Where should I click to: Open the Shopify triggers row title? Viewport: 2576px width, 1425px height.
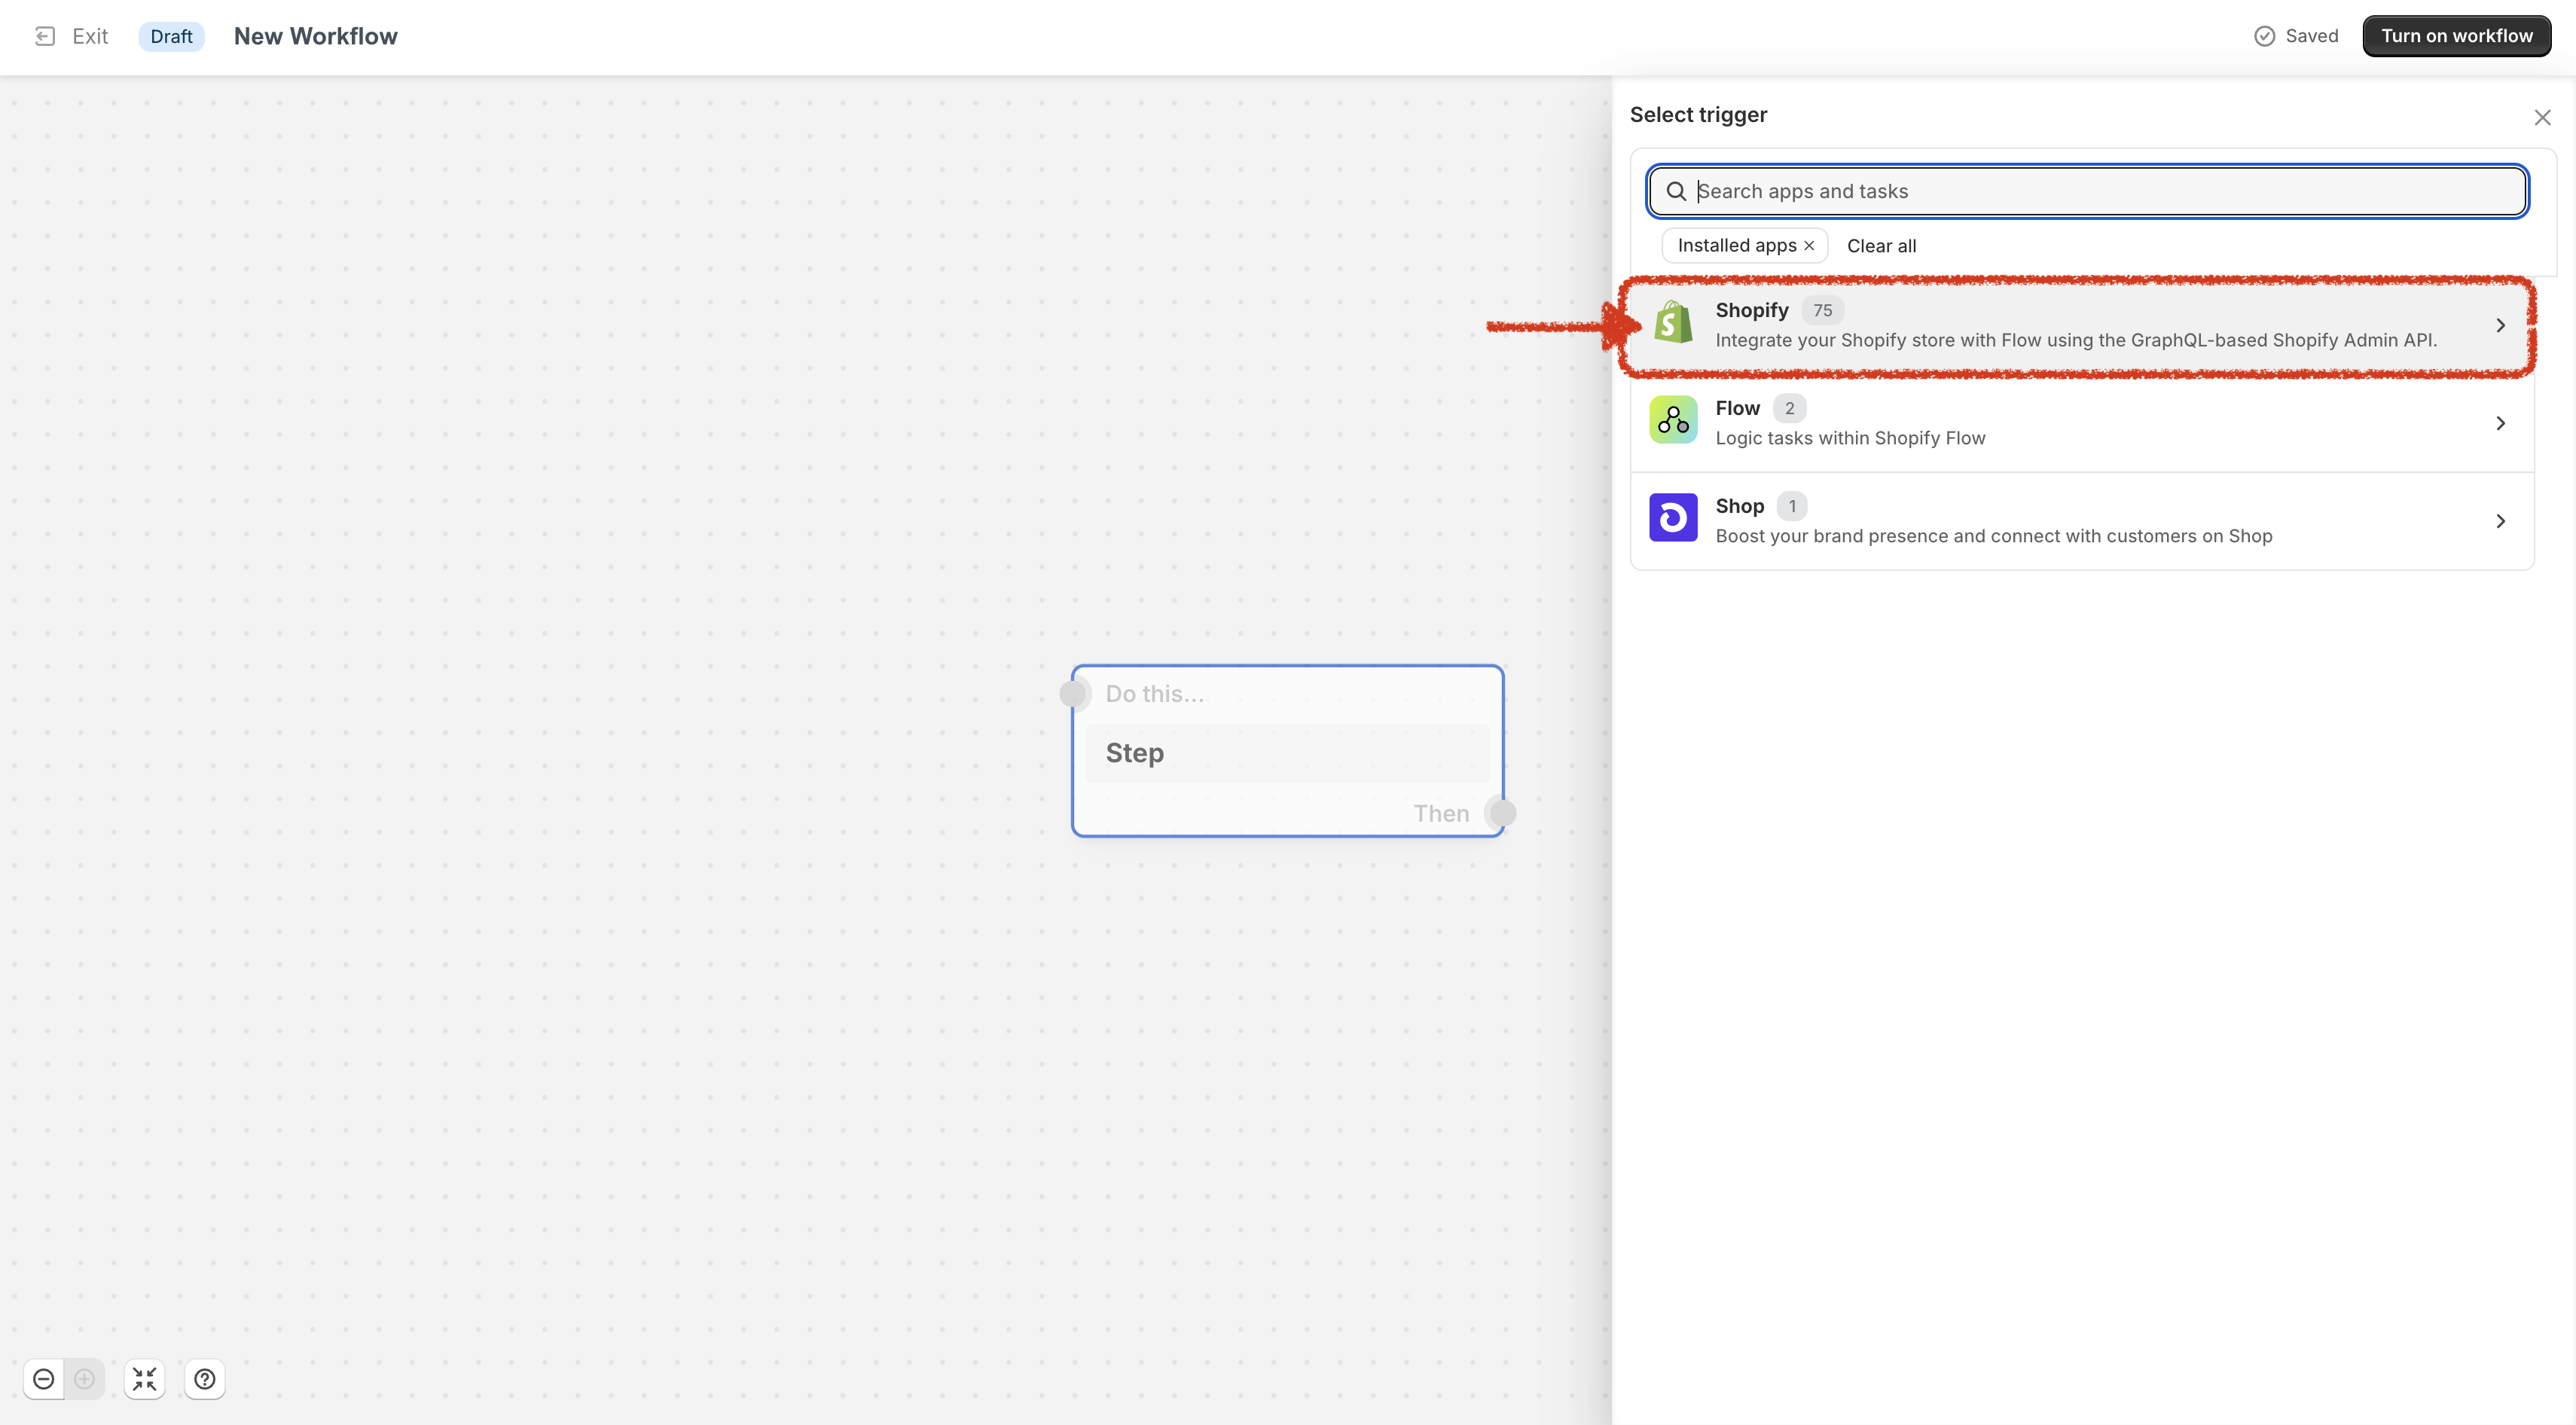pyautogui.click(x=1751, y=310)
